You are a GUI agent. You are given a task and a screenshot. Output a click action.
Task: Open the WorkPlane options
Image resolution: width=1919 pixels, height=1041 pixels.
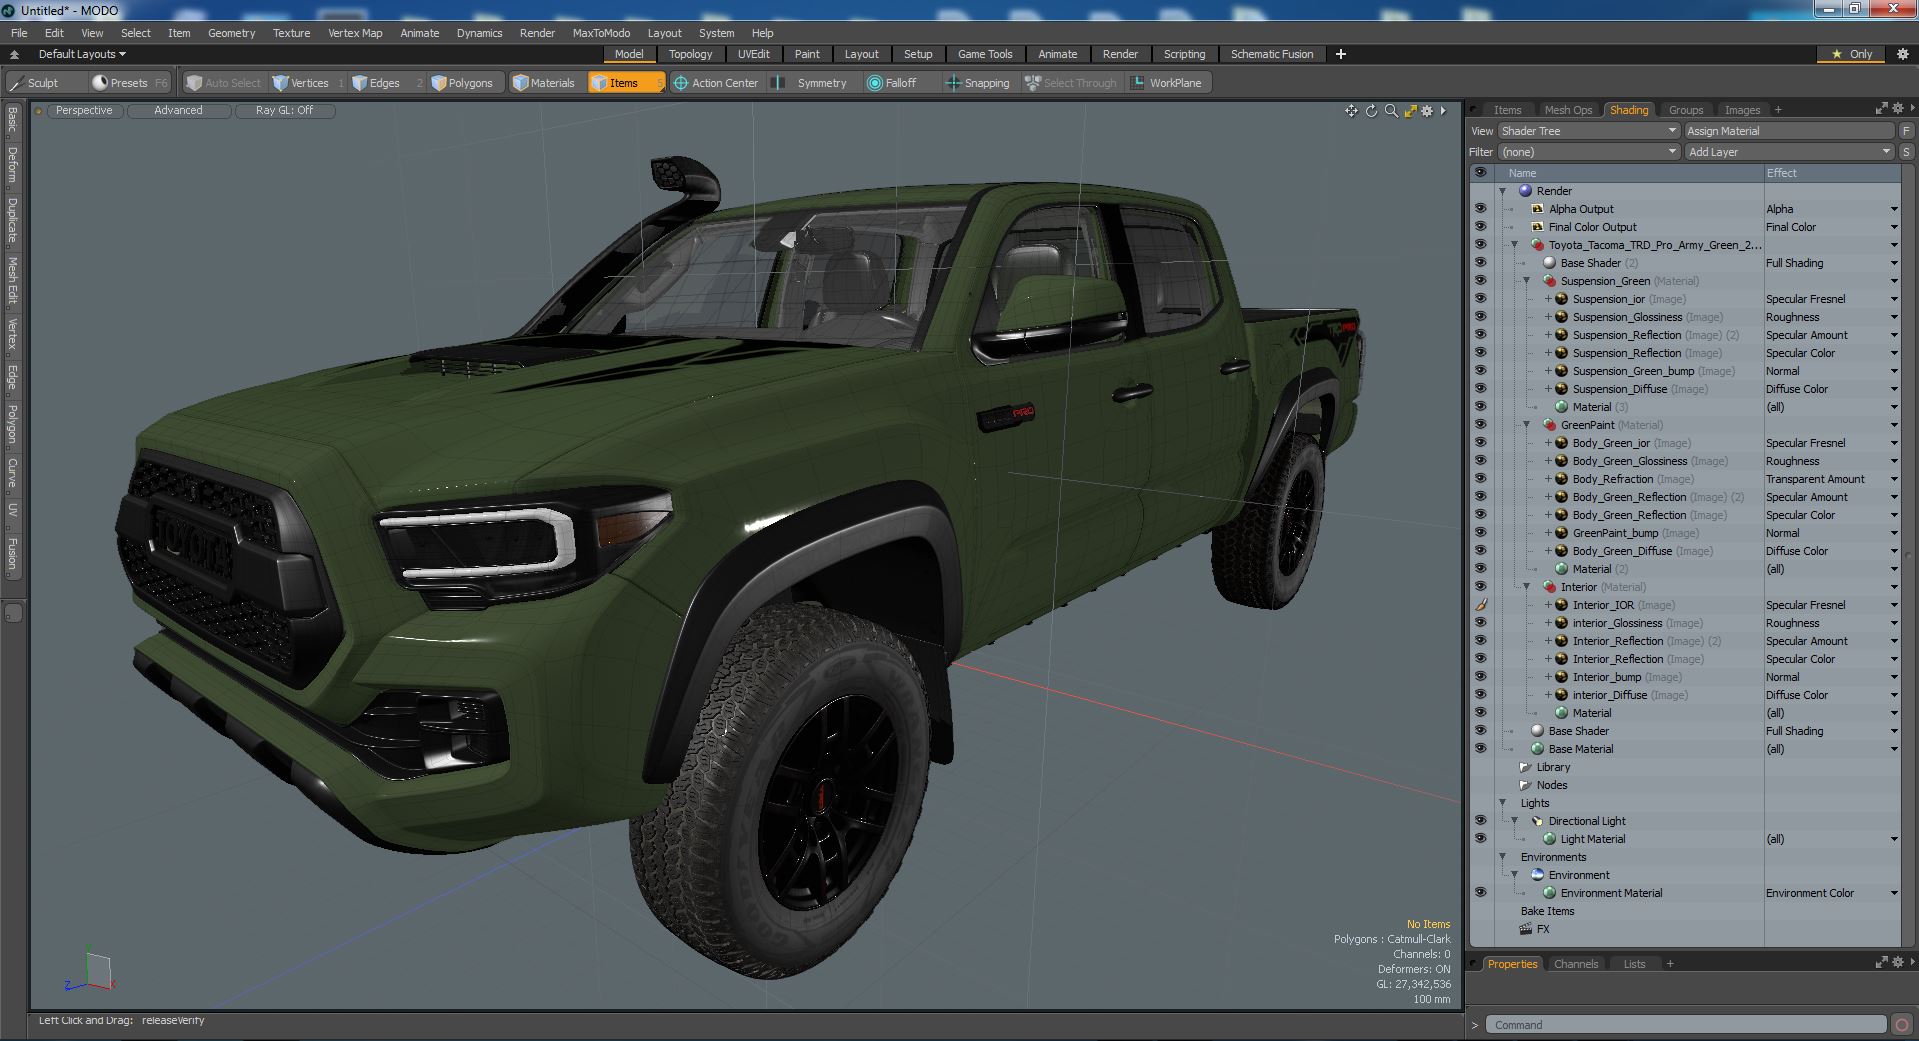coord(1167,83)
